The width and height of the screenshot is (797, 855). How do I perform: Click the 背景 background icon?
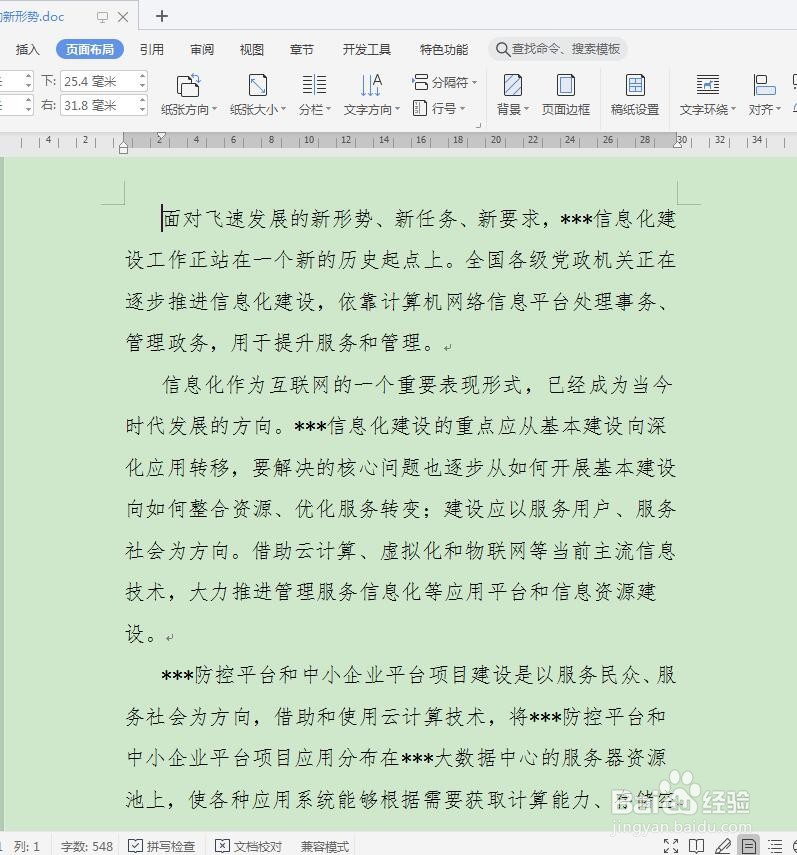tap(512, 85)
